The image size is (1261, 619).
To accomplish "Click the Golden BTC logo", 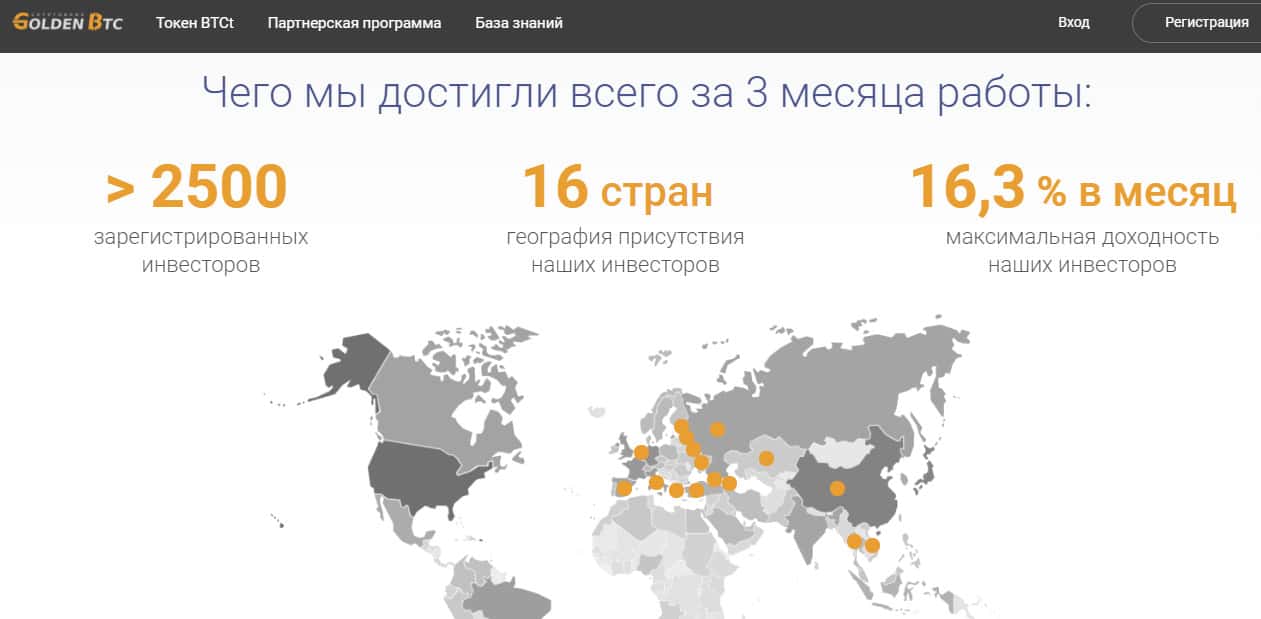I will [67, 22].
